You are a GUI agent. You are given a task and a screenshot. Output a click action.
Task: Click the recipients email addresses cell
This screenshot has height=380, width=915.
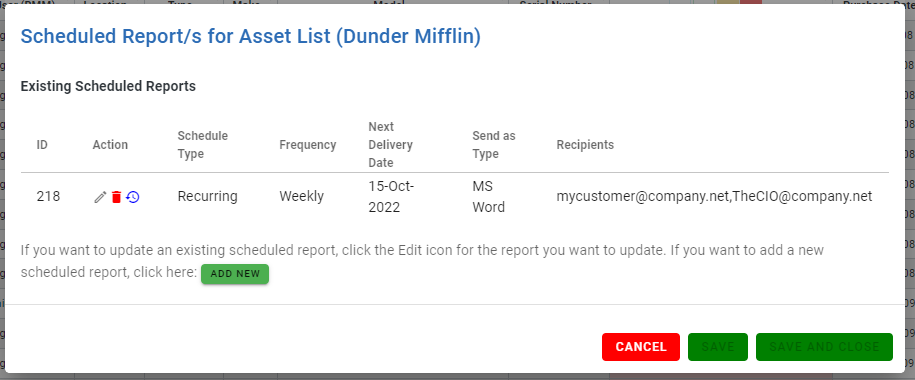coord(714,197)
